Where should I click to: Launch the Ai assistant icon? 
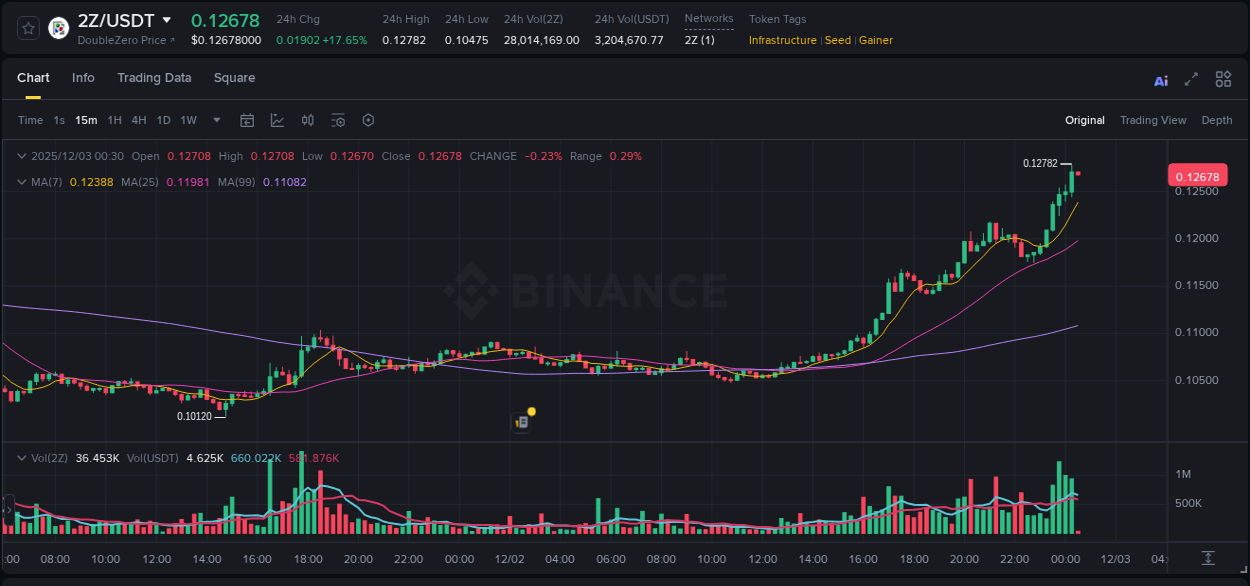(x=1160, y=79)
